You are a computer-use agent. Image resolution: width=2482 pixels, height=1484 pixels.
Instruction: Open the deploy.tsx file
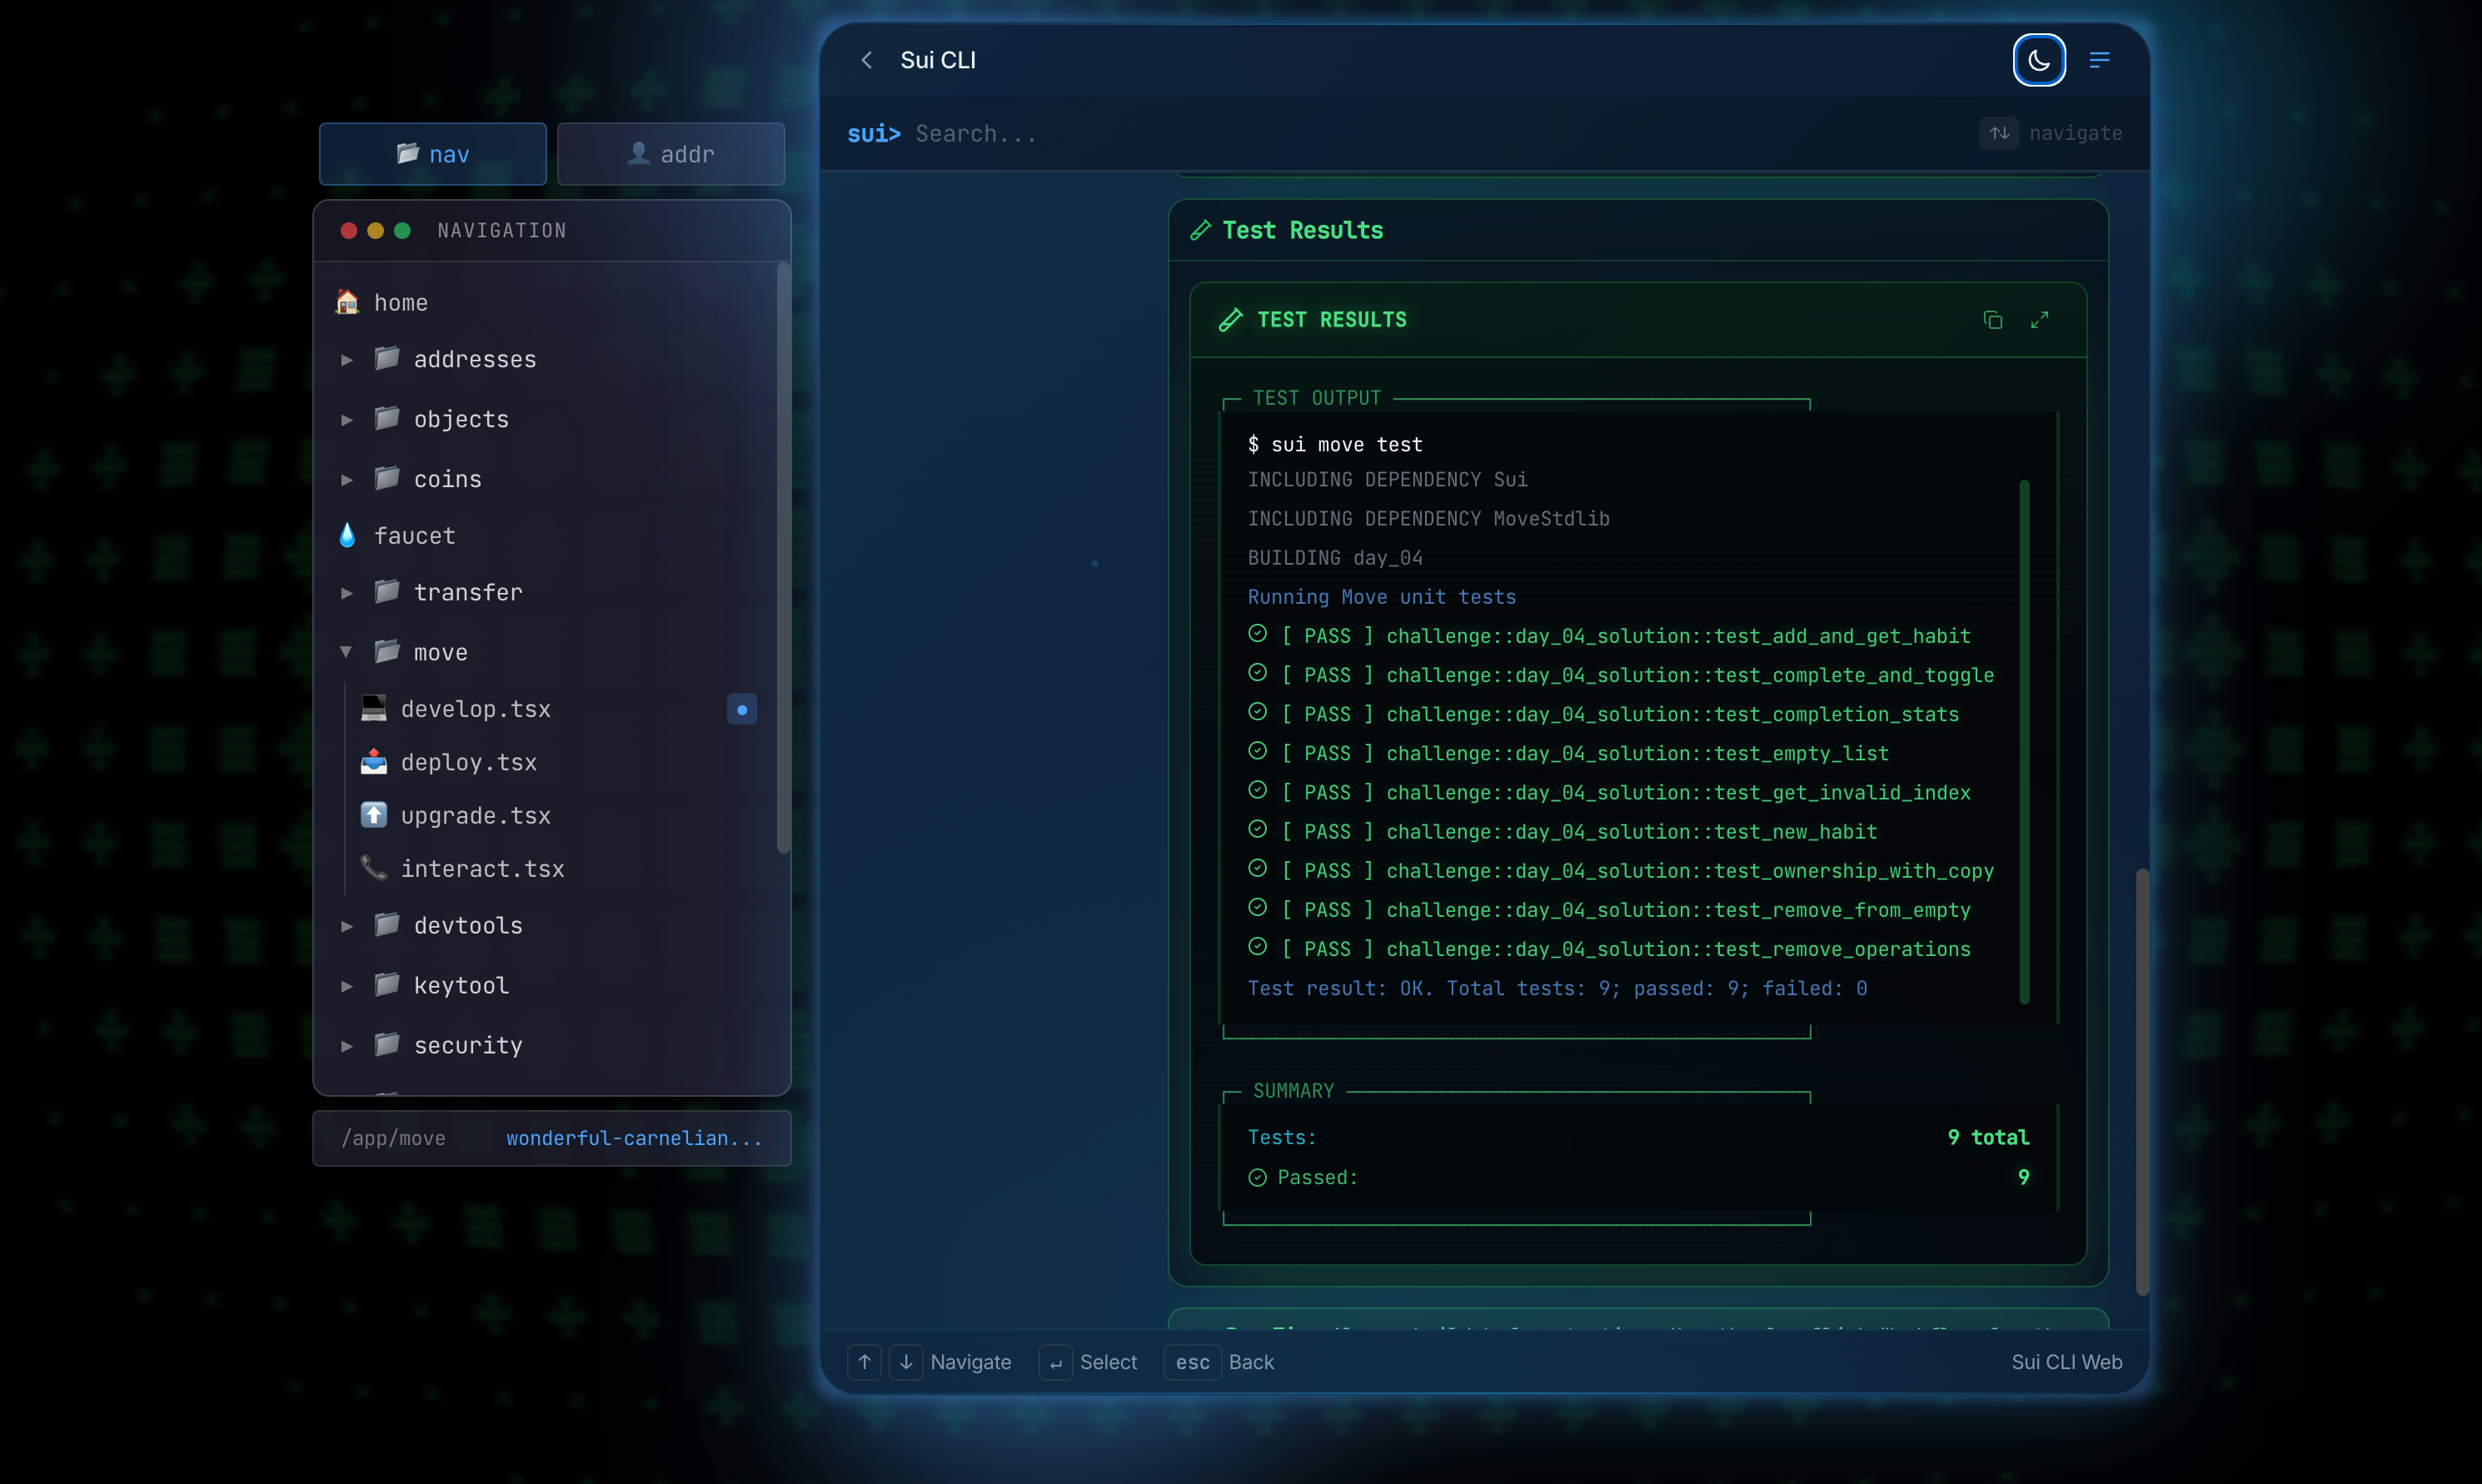point(468,762)
